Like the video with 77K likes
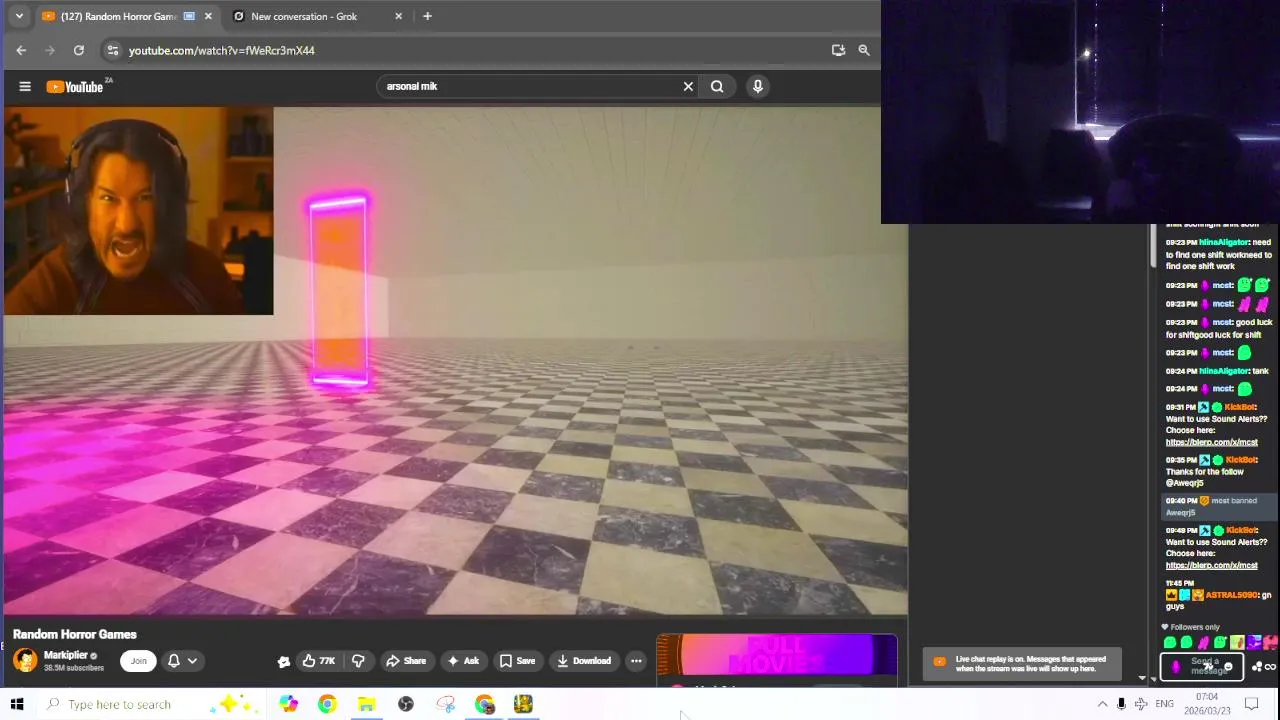 point(319,661)
